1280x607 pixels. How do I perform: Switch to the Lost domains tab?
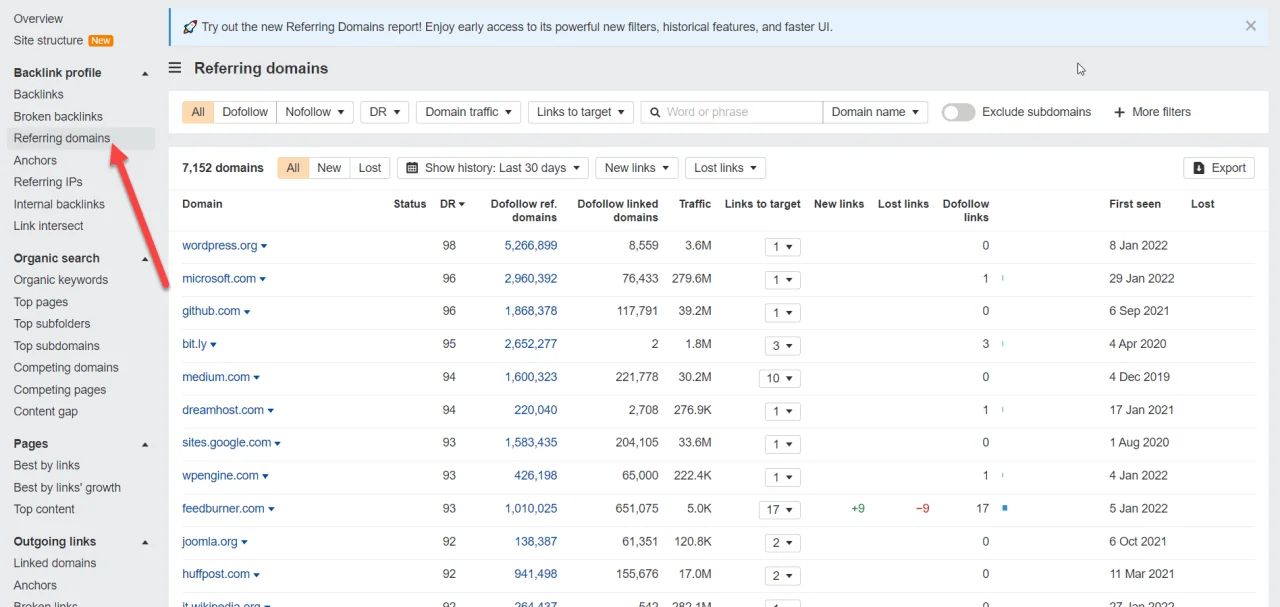[x=369, y=167]
